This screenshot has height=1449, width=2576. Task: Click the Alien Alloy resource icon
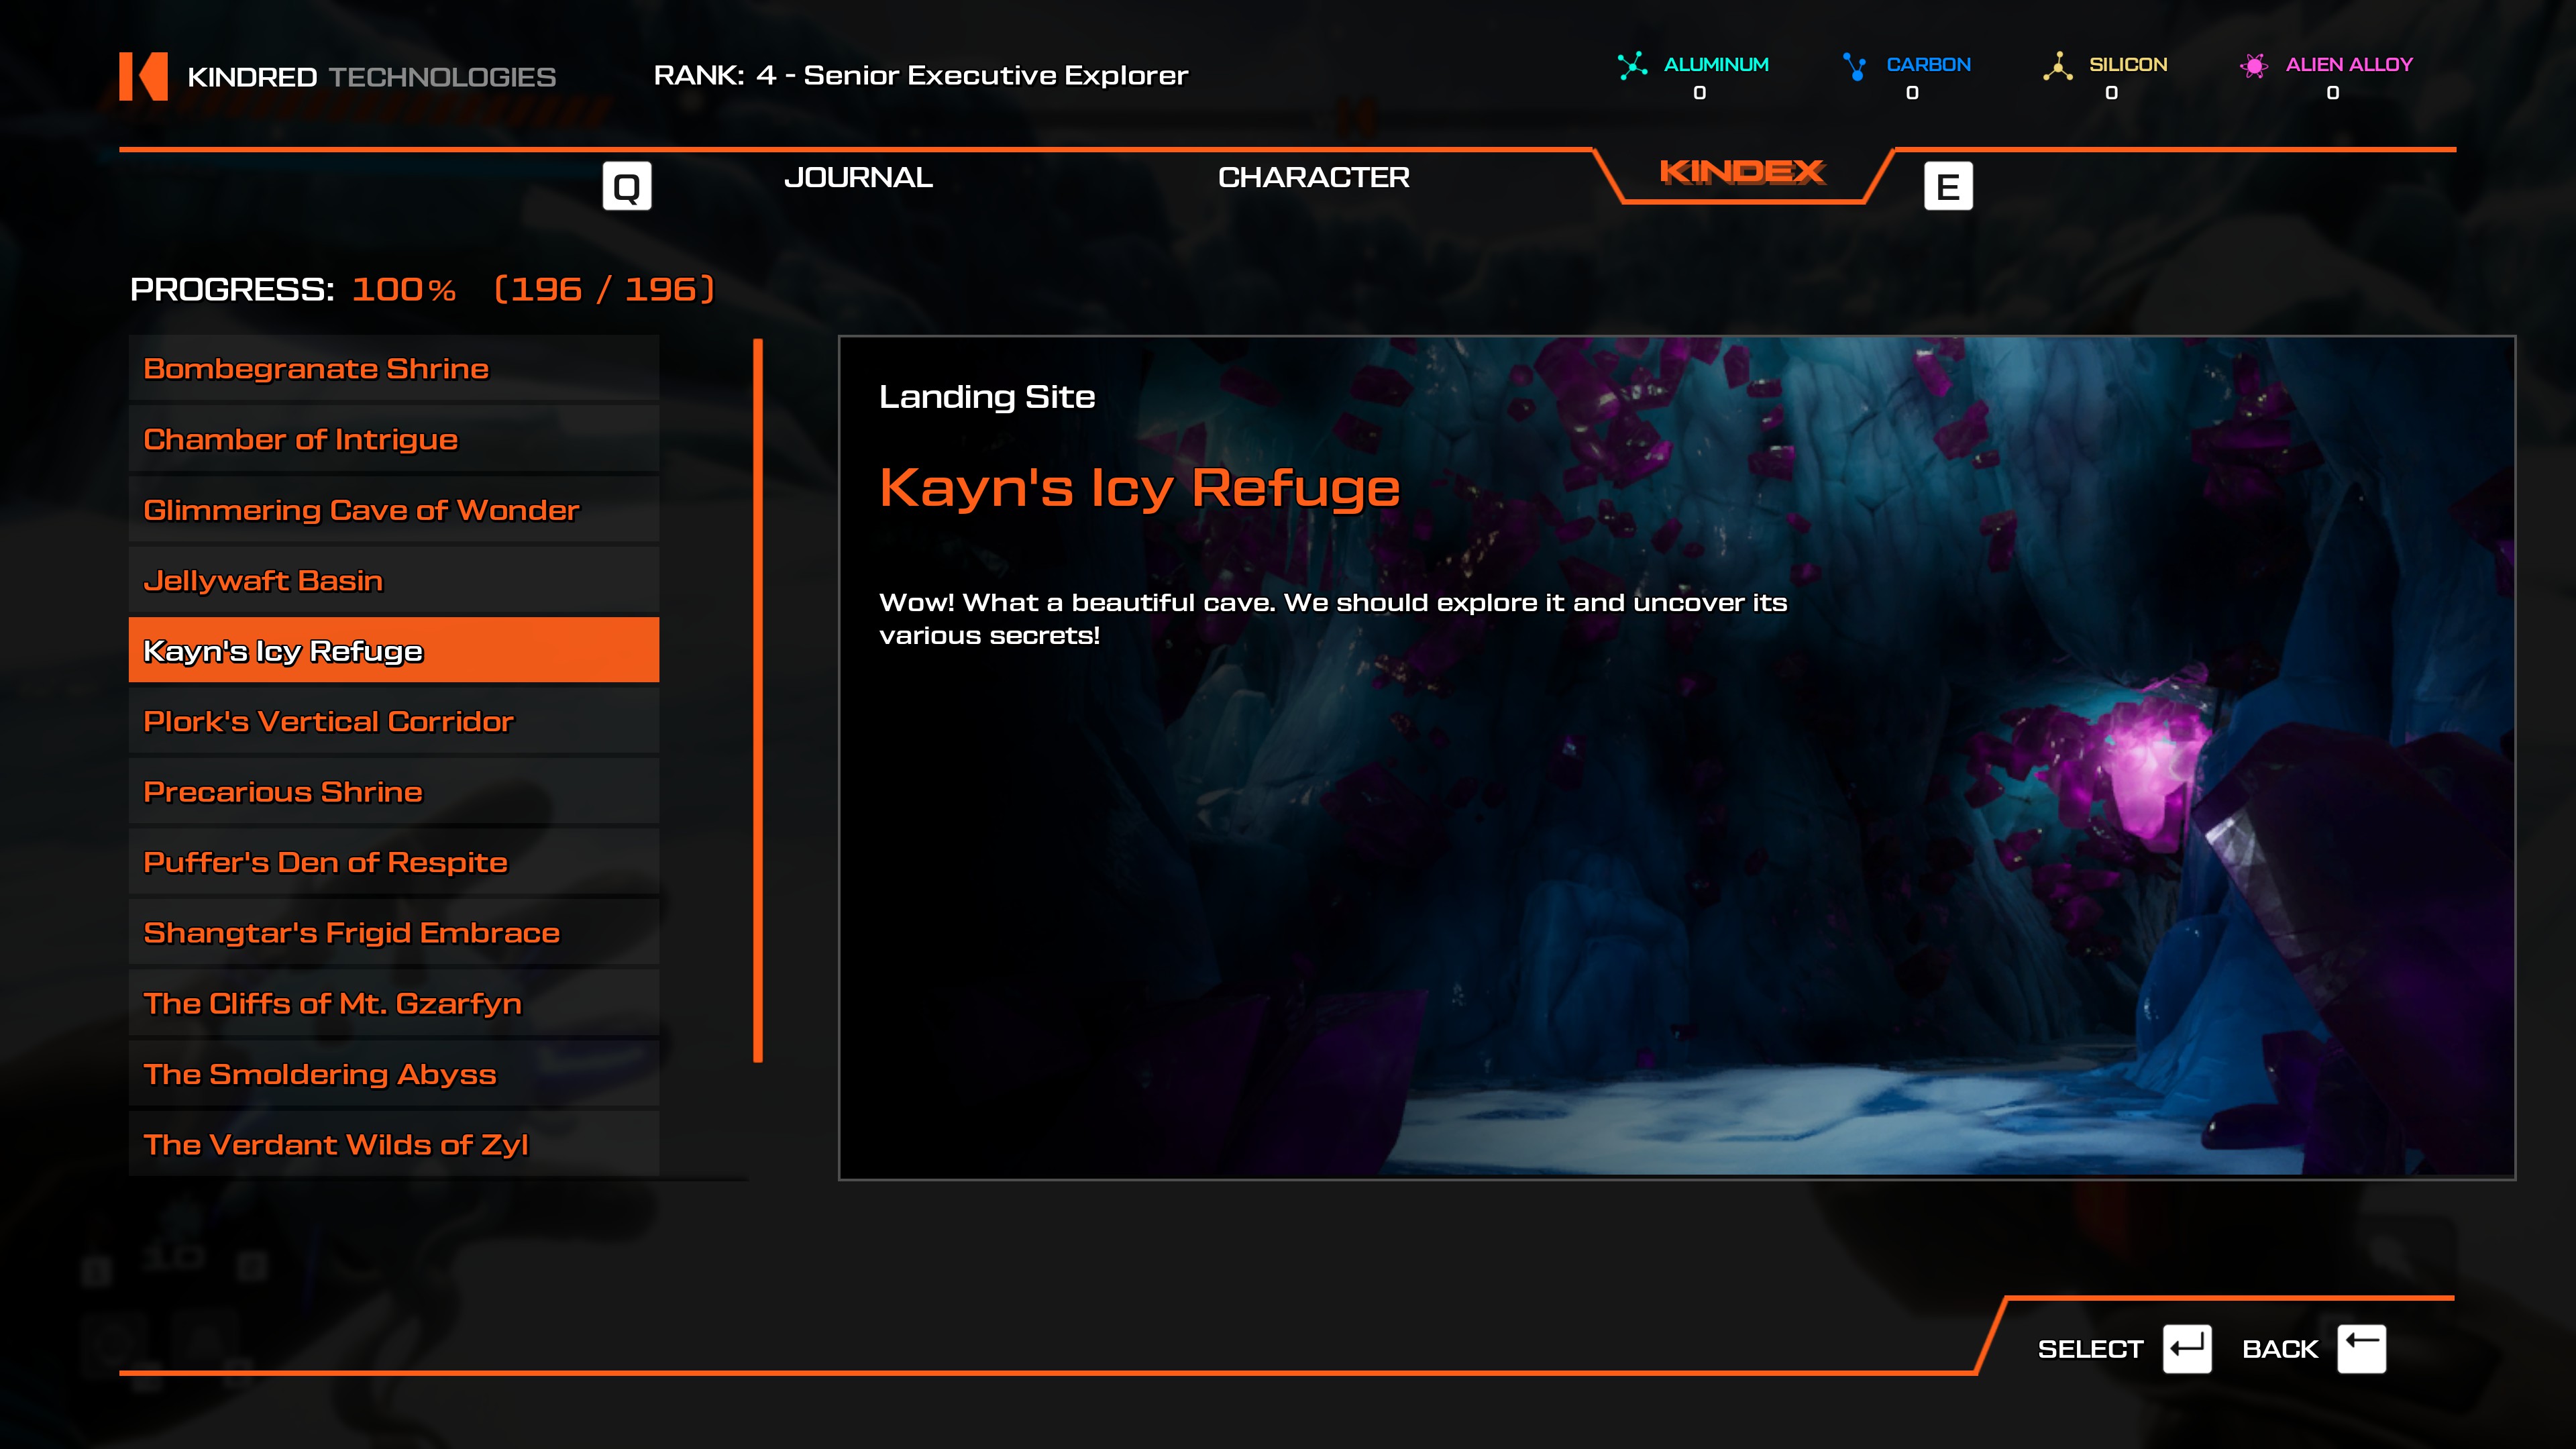pyautogui.click(x=2253, y=66)
